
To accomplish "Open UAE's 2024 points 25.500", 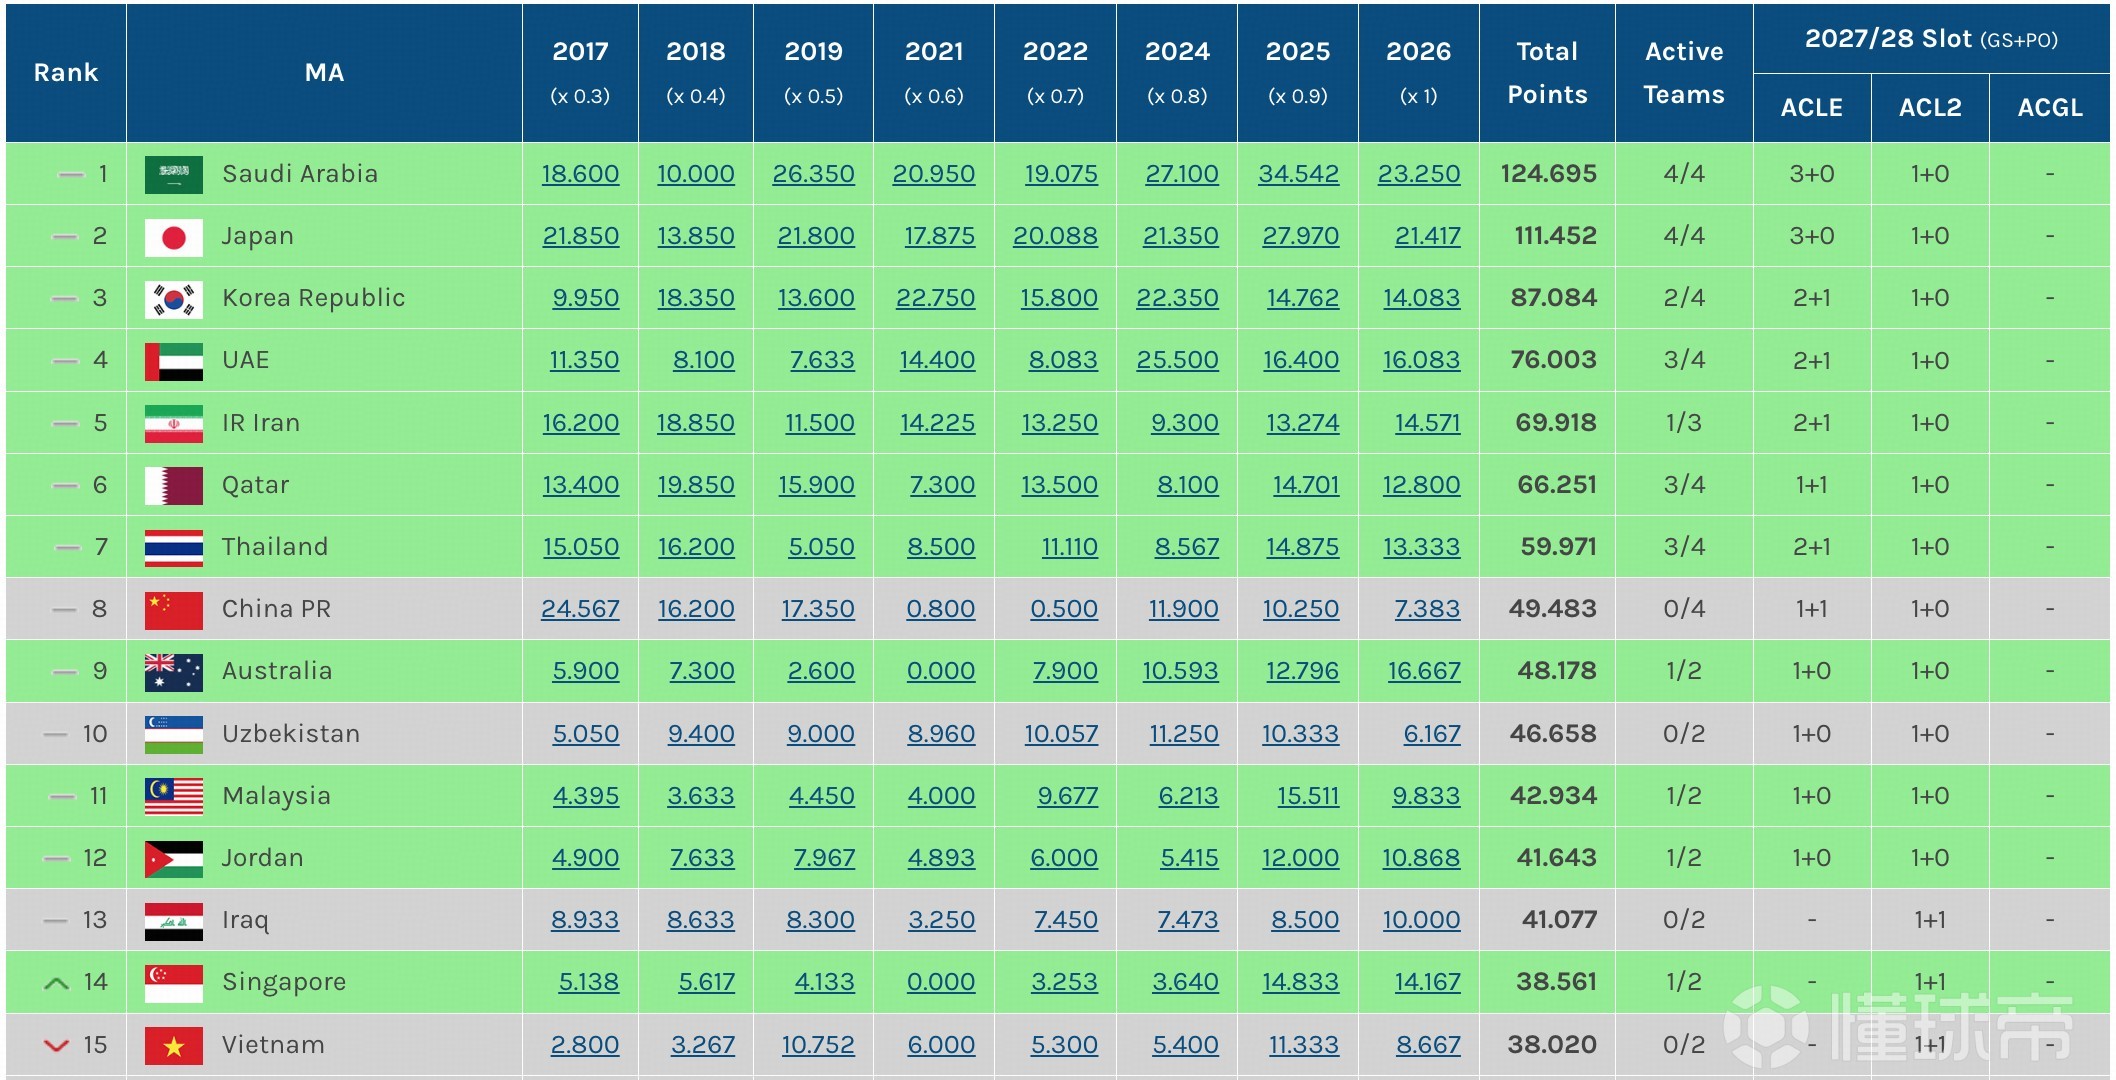I will 1177,360.
